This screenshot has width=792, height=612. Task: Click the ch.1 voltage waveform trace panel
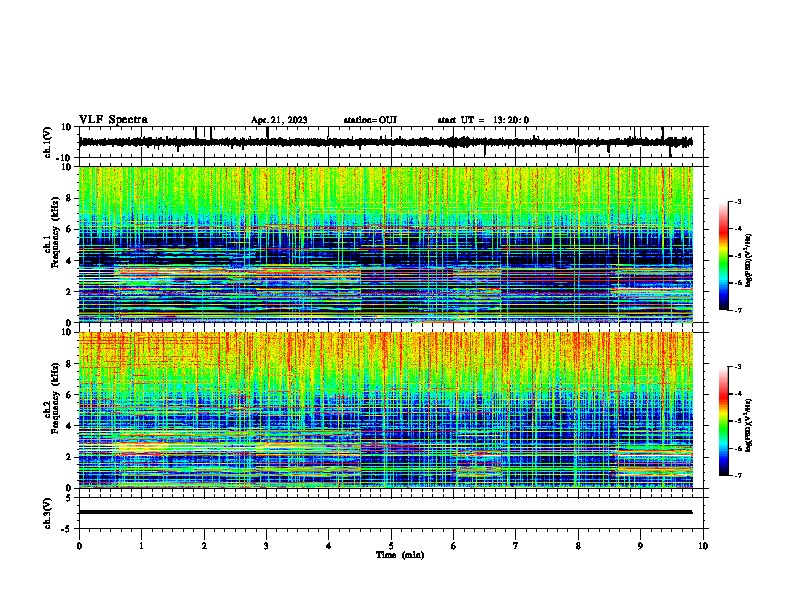click(390, 142)
